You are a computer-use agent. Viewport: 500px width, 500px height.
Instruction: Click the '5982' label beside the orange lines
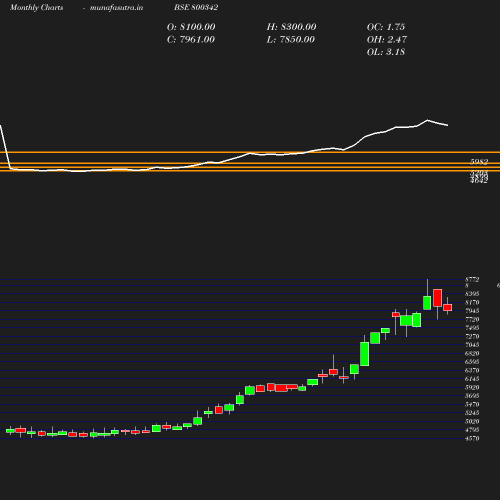click(479, 162)
